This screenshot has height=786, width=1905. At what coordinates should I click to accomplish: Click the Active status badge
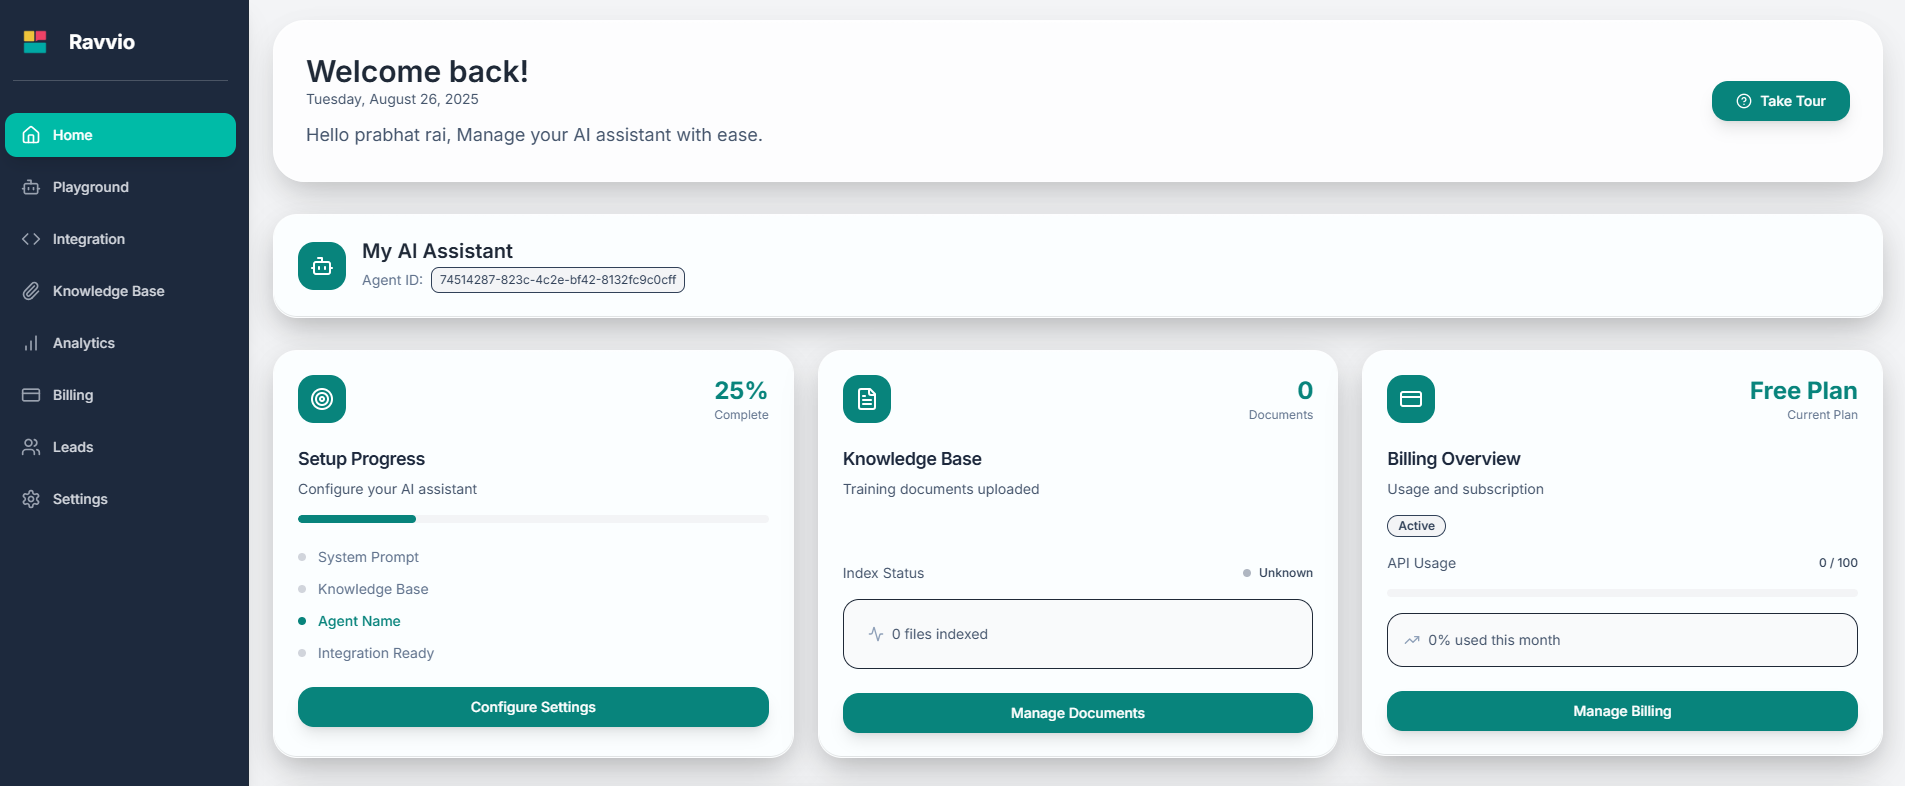pos(1416,526)
